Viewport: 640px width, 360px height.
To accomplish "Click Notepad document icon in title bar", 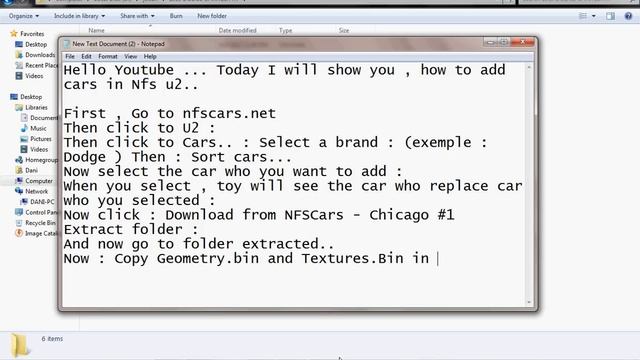I will click(x=67, y=44).
